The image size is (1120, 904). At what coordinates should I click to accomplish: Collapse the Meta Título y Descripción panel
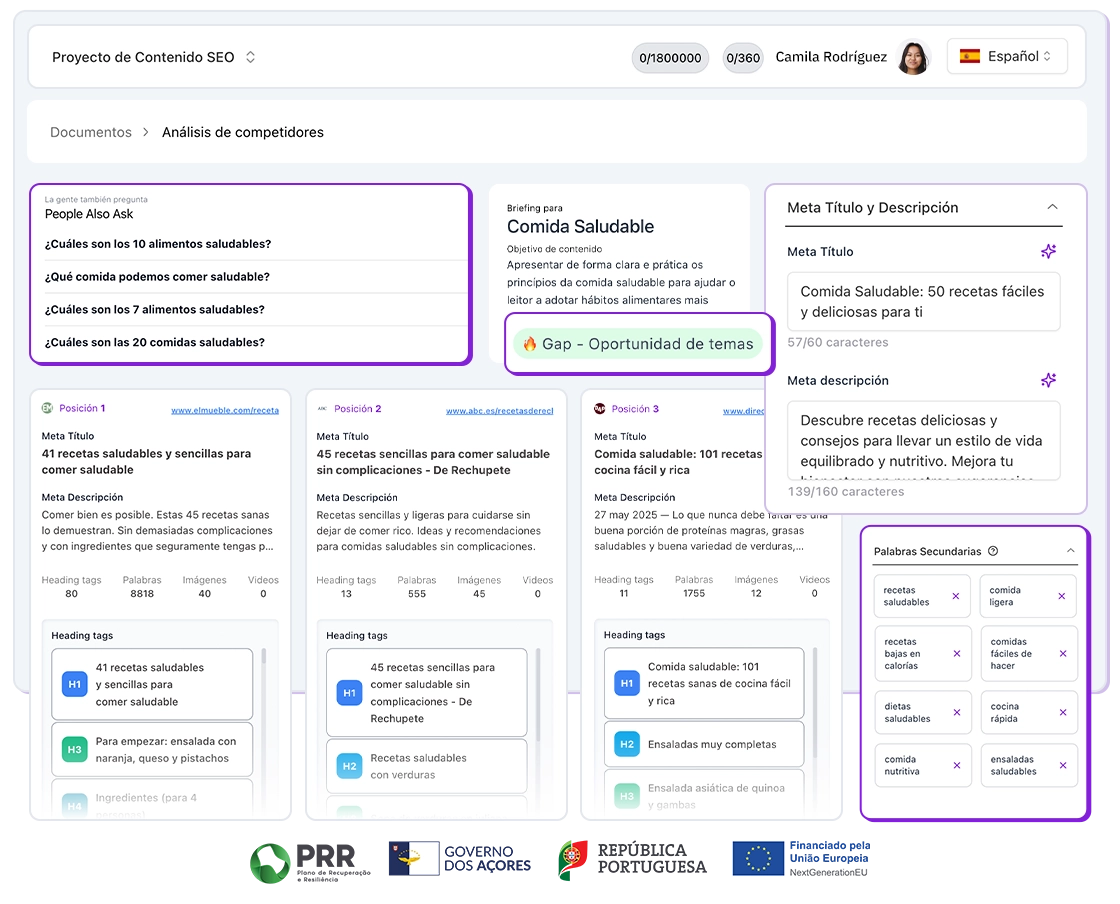(x=1052, y=207)
